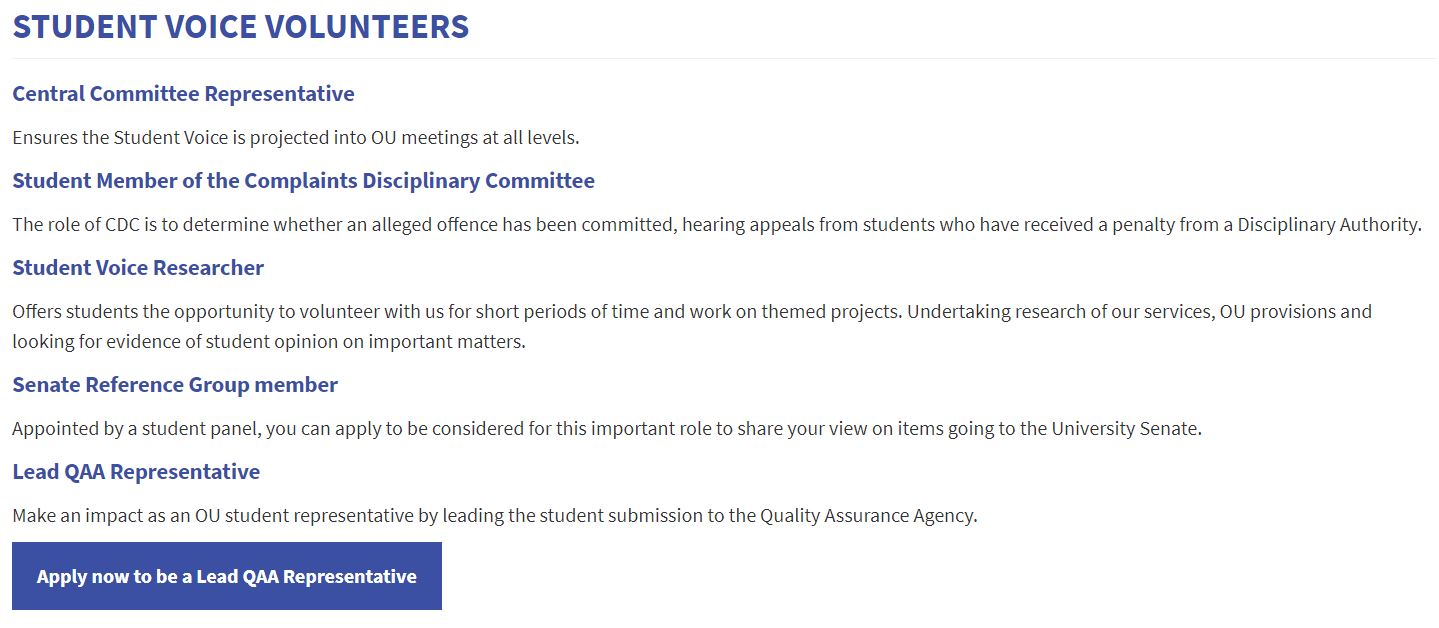Open the Student Voice Researcher heading
Screen dimensions: 1439x628
pos(138,268)
